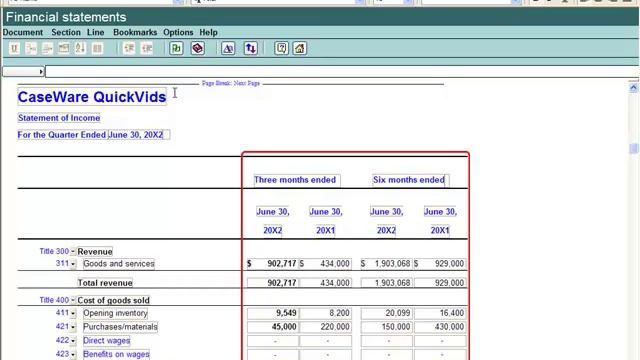Open dropdown arrow next to line 311
640x360 pixels.
73,264
